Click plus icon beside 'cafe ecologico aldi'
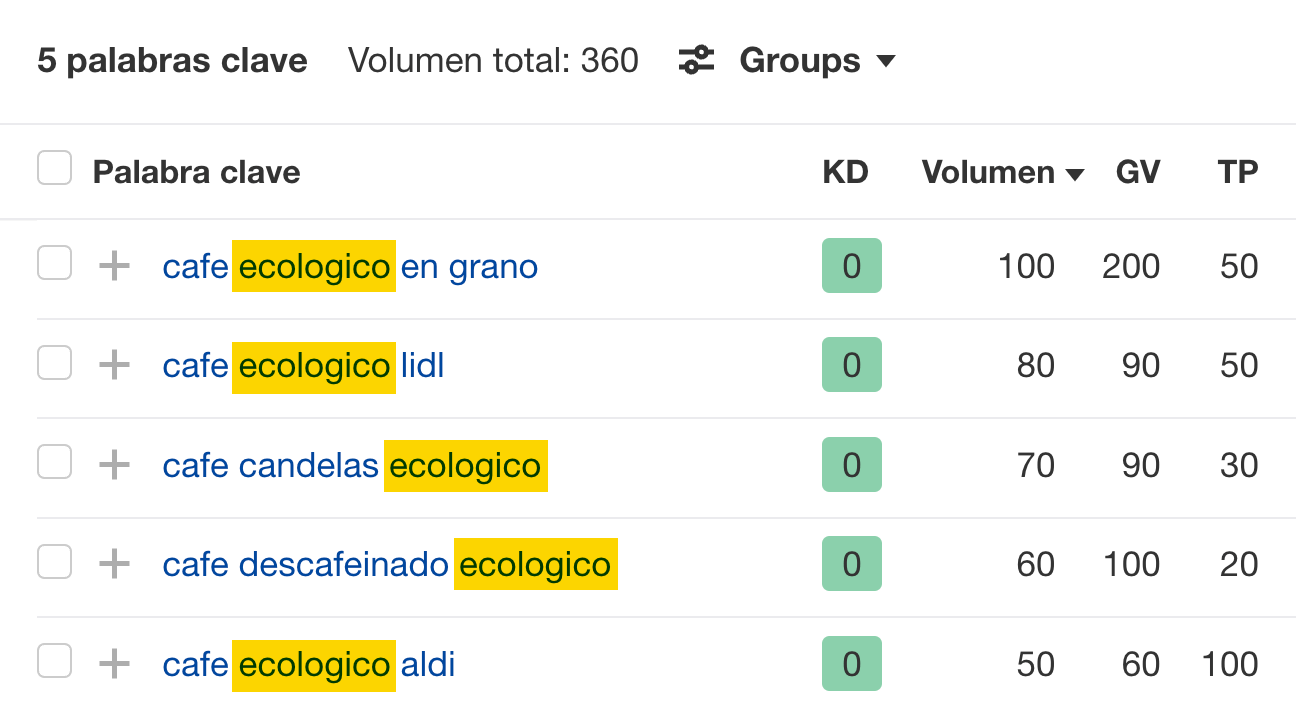Viewport: 1296px width, 722px height. pos(115,664)
